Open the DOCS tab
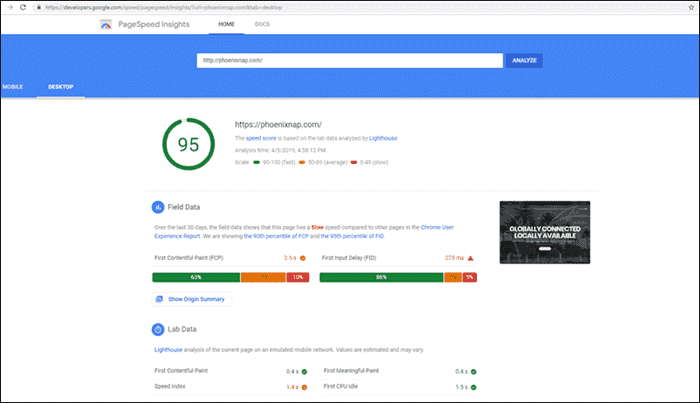The height and width of the screenshot is (403, 700). click(262, 24)
